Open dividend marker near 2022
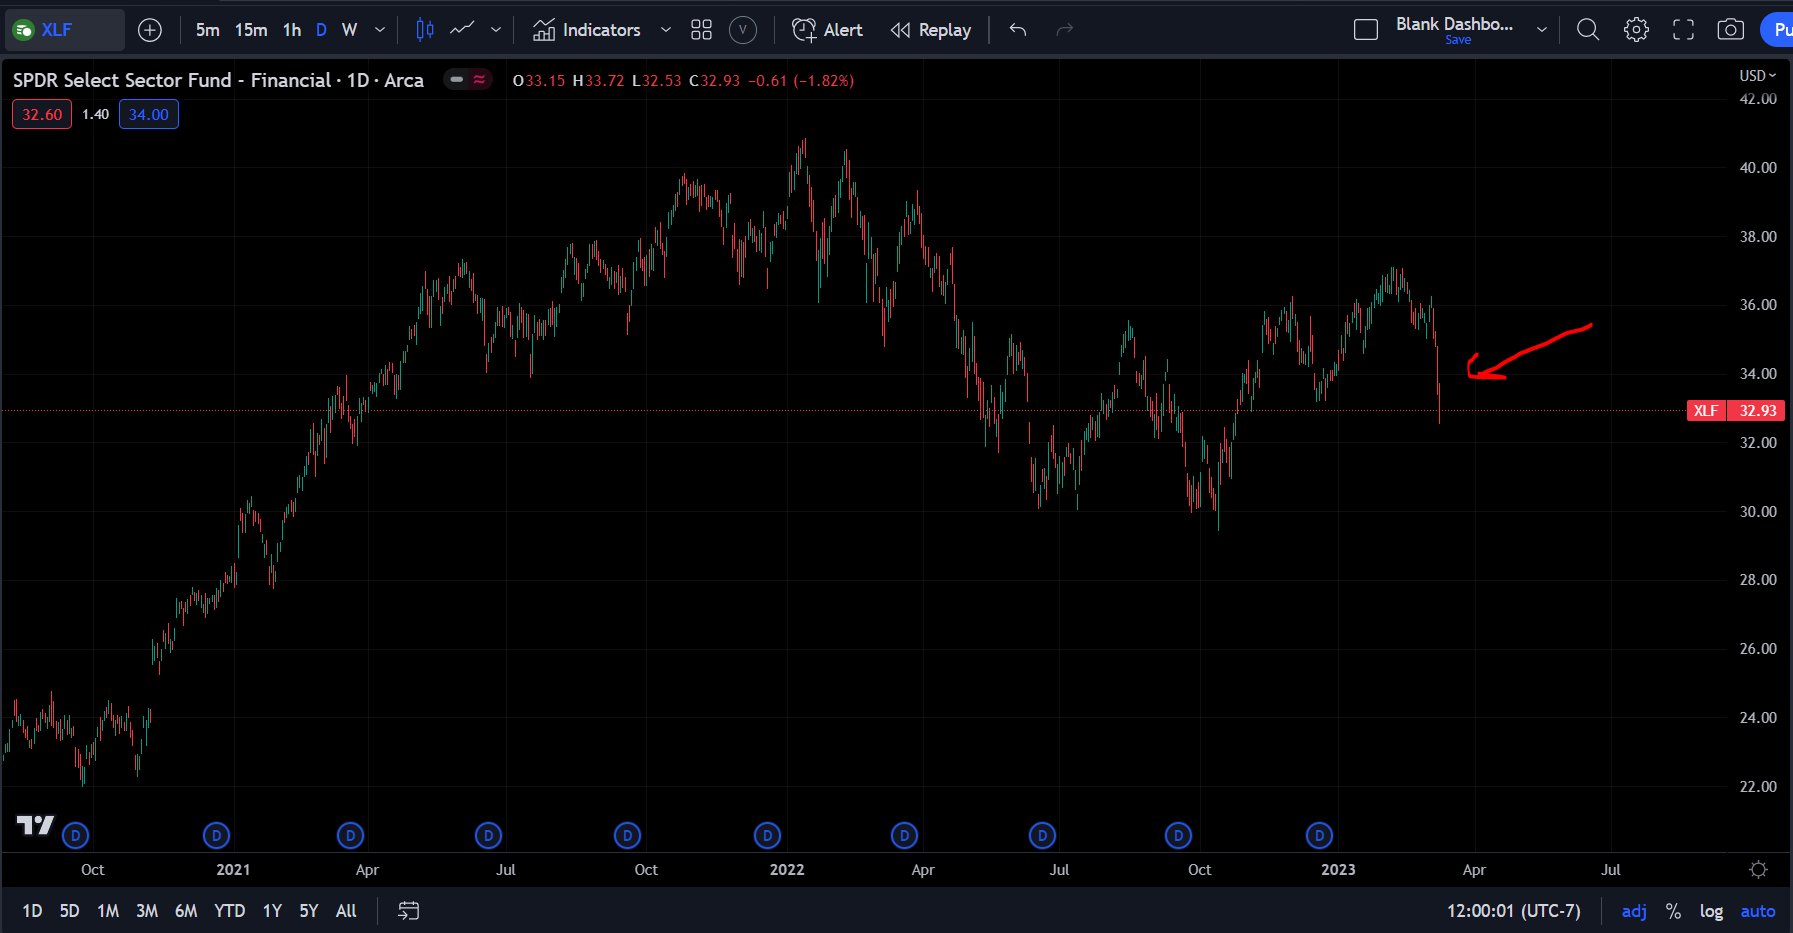1793x933 pixels. [767, 835]
